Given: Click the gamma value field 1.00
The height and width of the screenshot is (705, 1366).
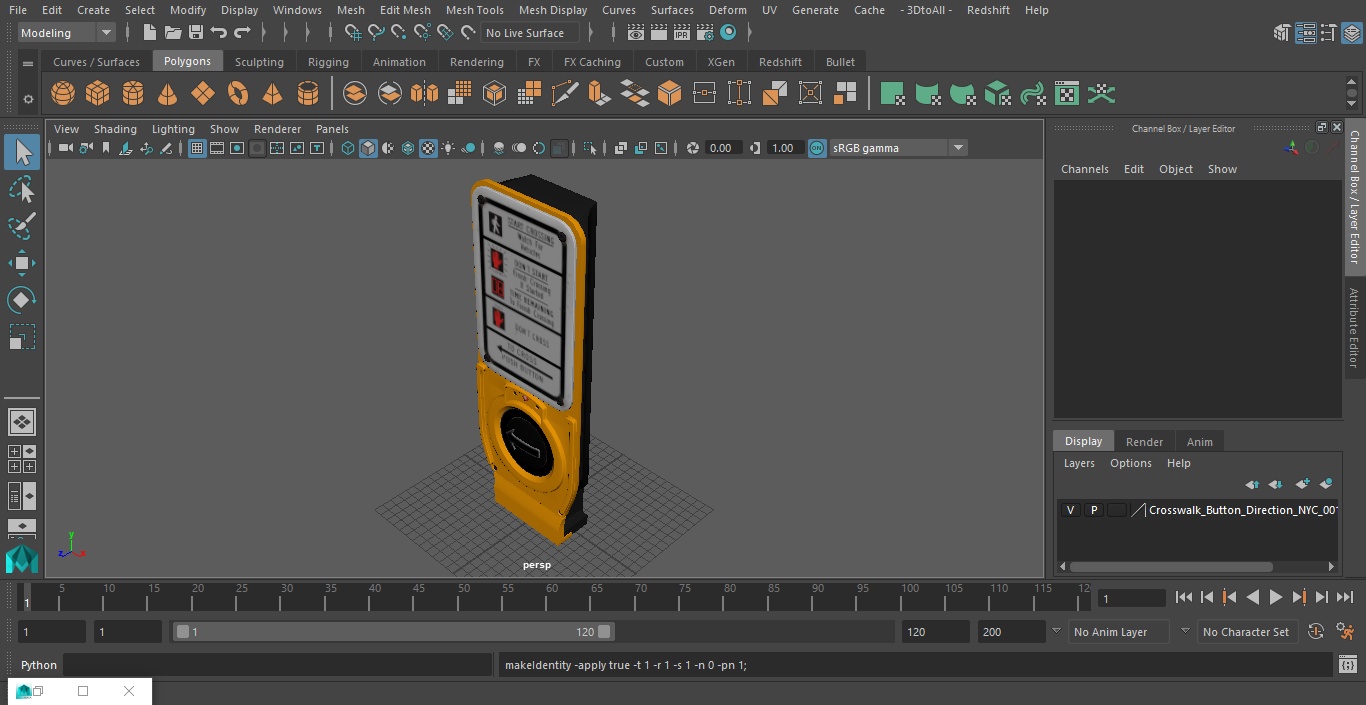Looking at the screenshot, I should tap(783, 148).
